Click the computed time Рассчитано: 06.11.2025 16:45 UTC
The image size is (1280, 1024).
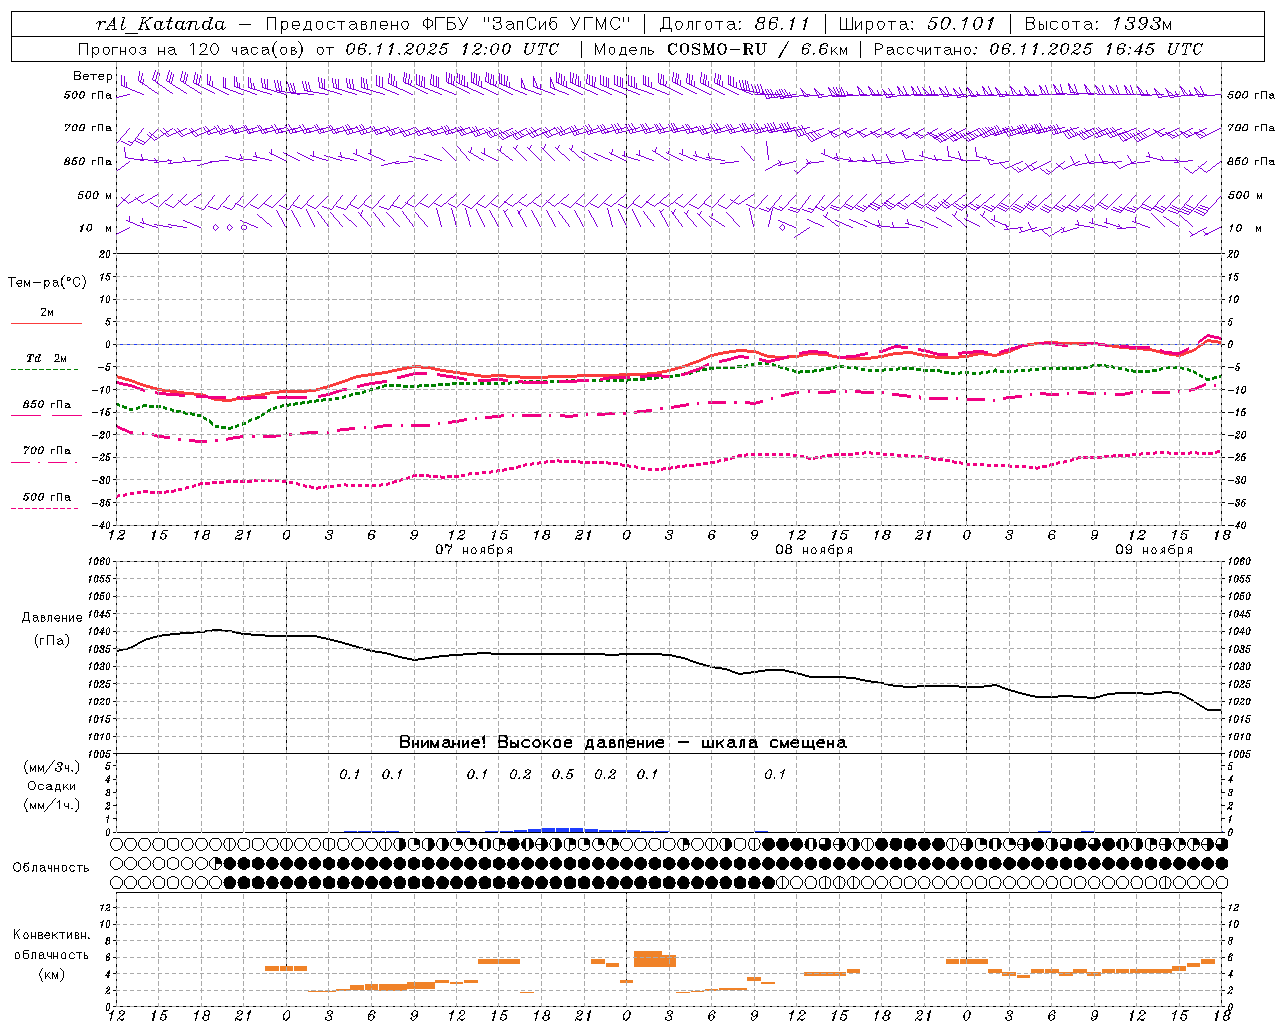tap(1038, 49)
